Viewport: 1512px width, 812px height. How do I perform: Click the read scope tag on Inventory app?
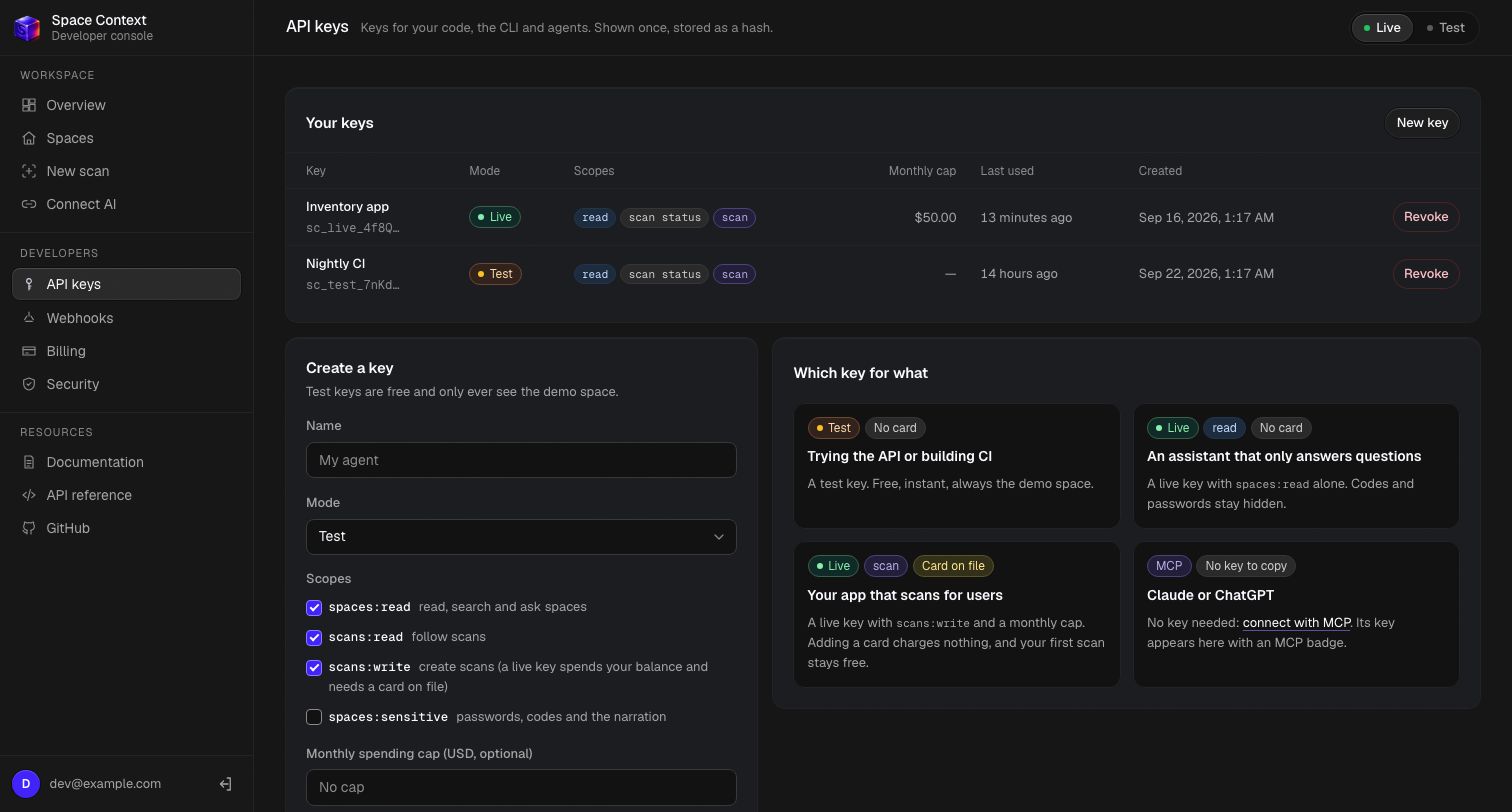pyautogui.click(x=595, y=217)
